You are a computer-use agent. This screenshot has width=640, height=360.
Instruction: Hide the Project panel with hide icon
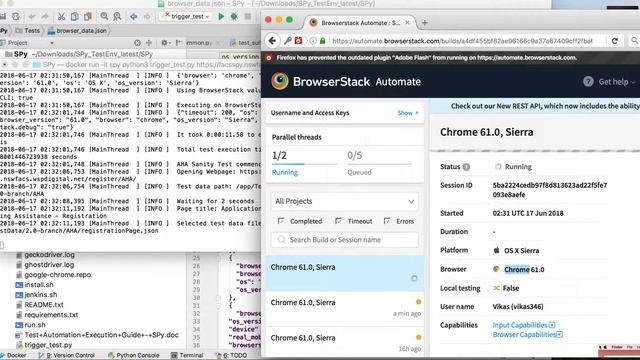coord(178,42)
